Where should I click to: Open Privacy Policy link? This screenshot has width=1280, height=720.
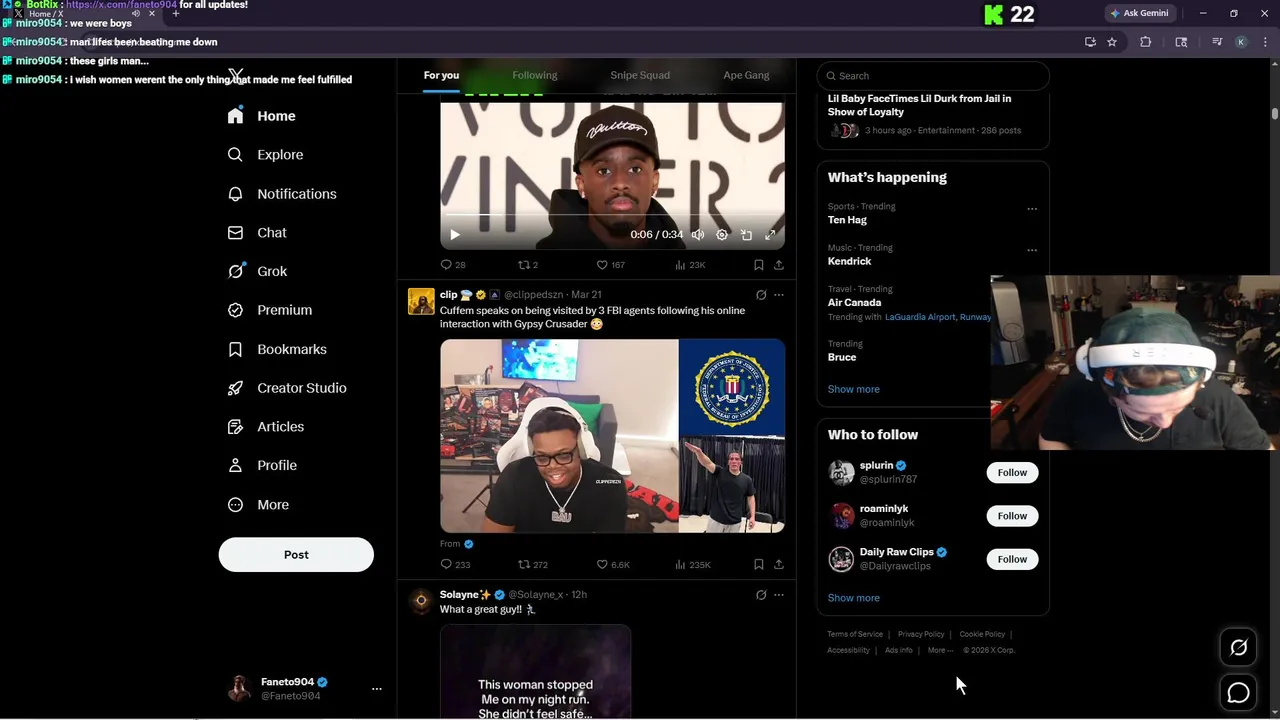click(921, 634)
